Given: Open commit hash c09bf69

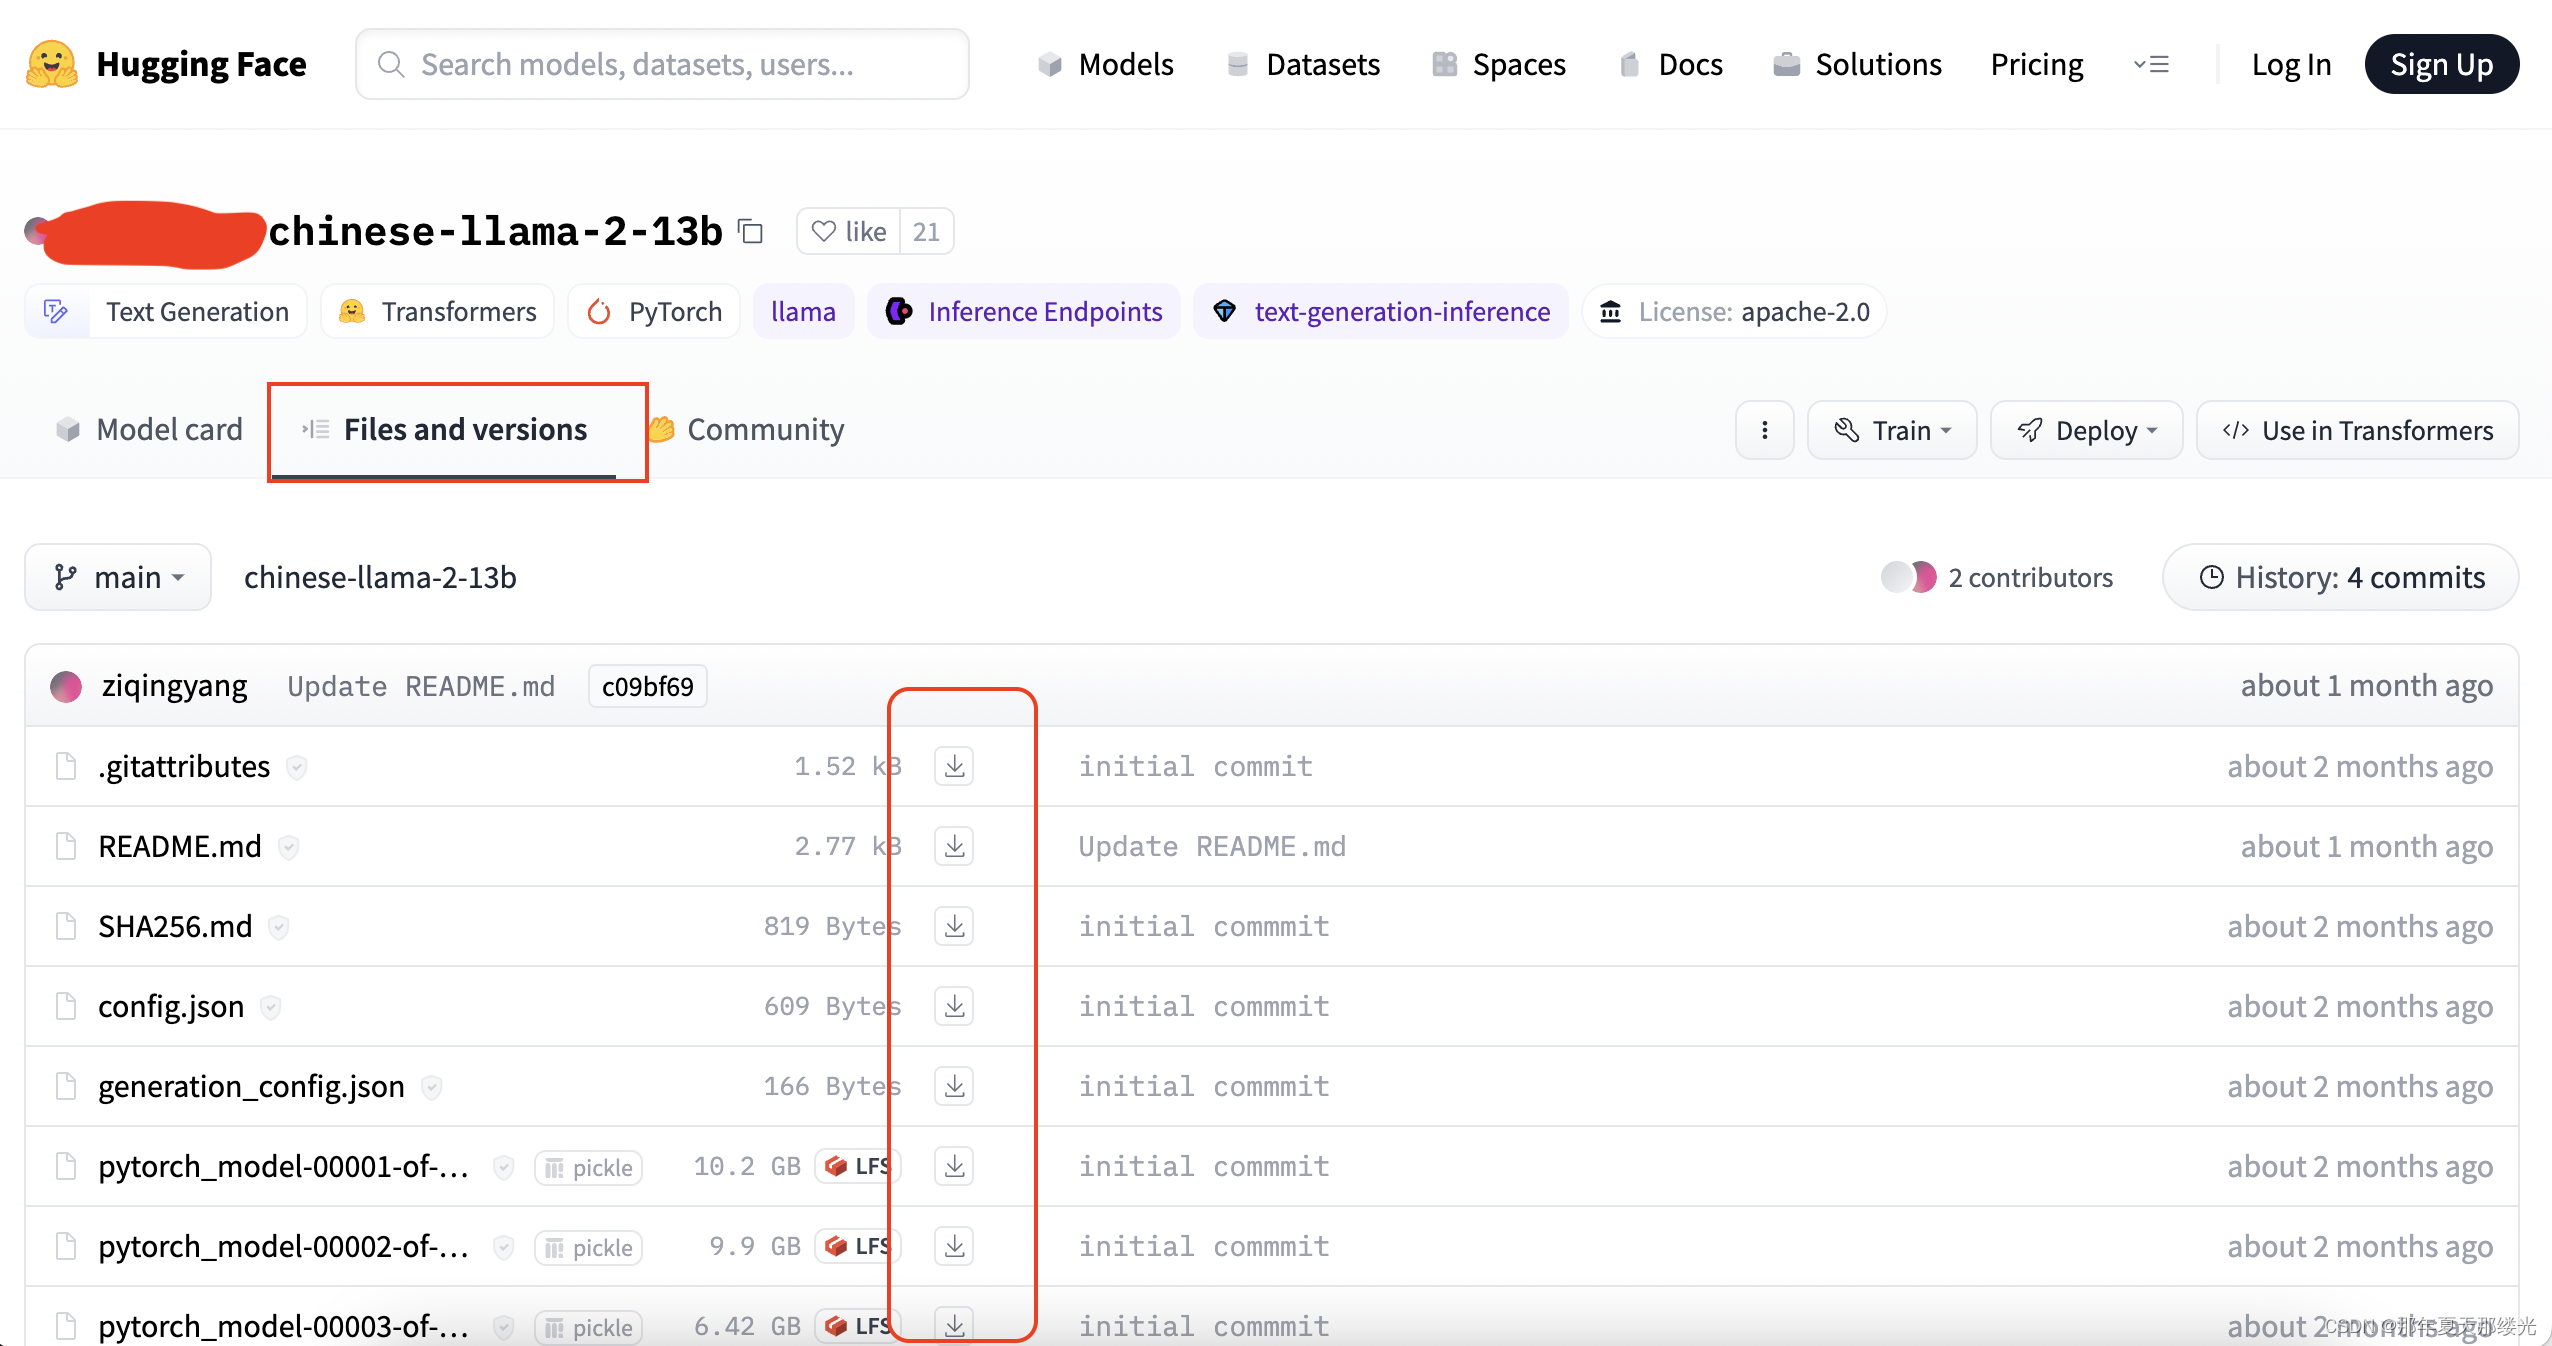Looking at the screenshot, I should coord(647,686).
